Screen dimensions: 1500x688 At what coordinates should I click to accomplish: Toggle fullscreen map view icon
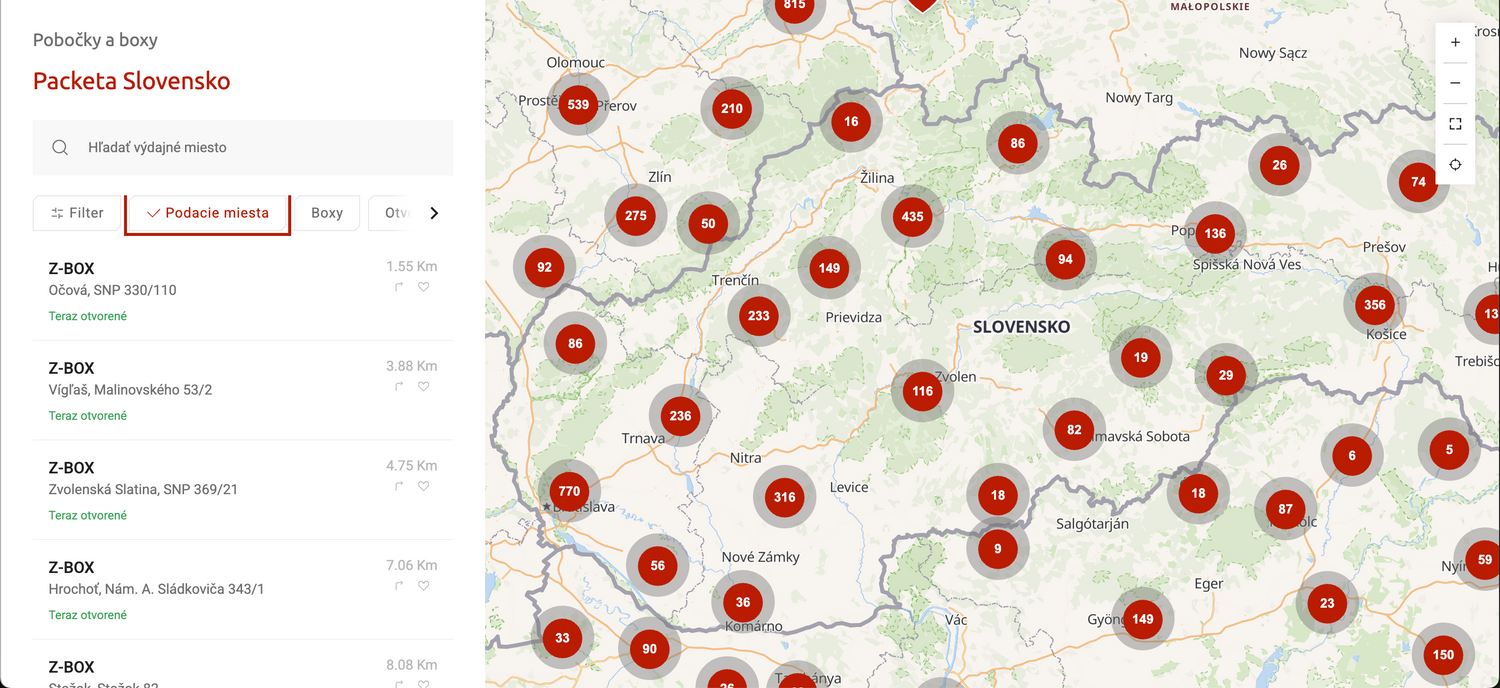pyautogui.click(x=1455, y=124)
